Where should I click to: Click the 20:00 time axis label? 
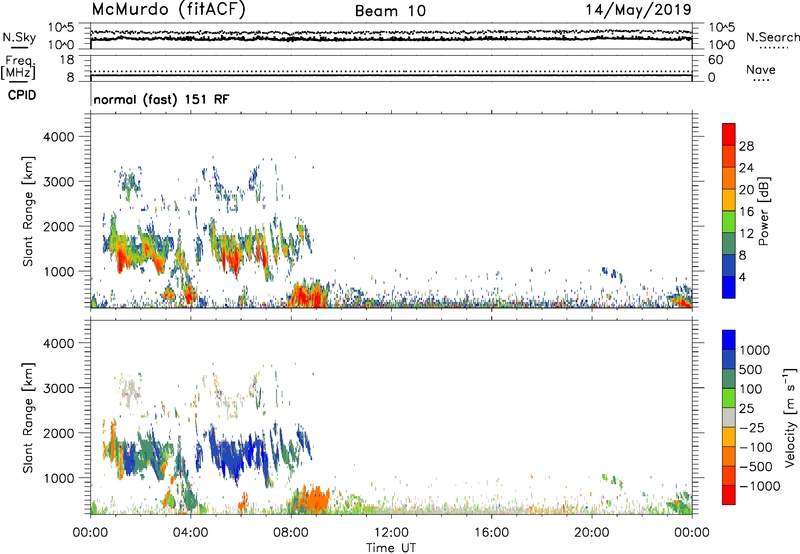[x=592, y=533]
